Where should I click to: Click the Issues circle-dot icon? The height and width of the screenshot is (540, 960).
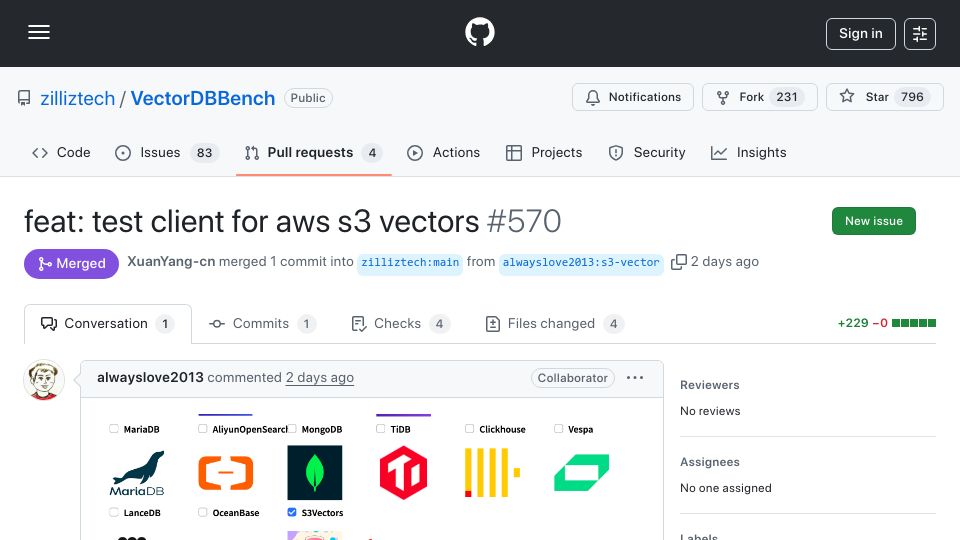pyautogui.click(x=123, y=153)
